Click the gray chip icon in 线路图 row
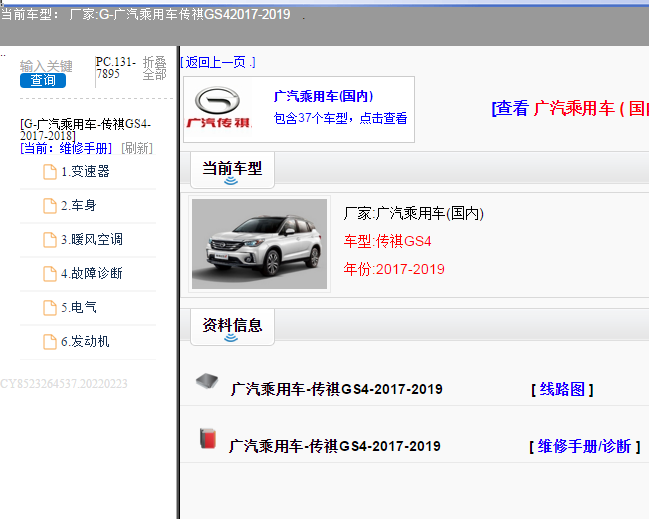 [207, 381]
